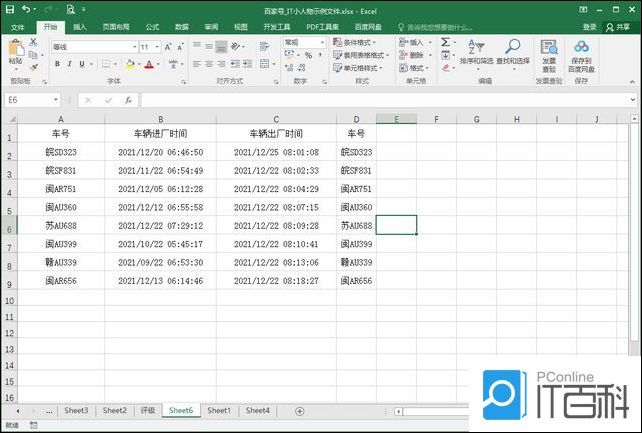Click the Name Box showing E6
The width and height of the screenshot is (642, 433).
click(x=32, y=100)
